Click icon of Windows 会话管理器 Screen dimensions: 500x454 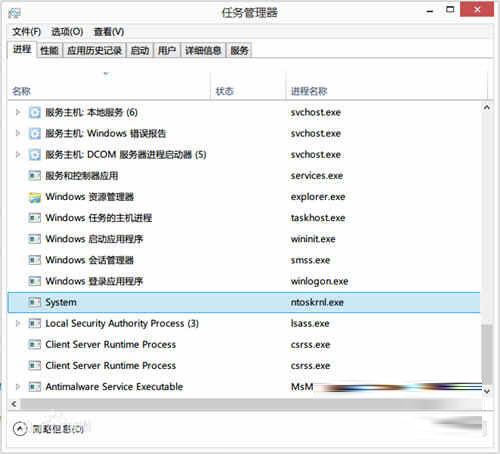click(x=34, y=260)
